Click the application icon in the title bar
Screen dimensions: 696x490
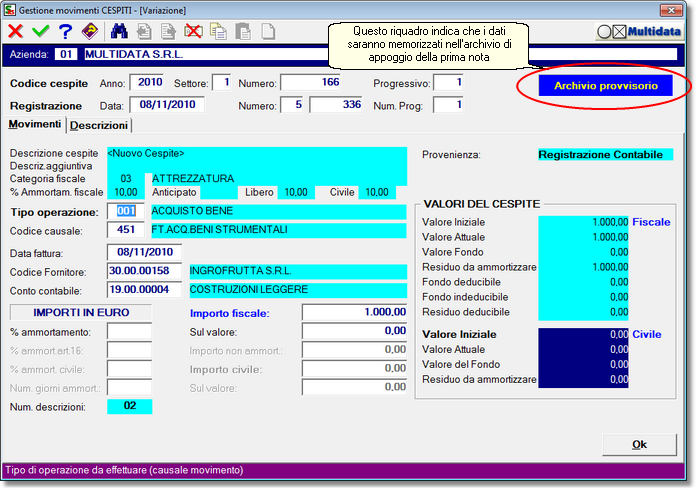tap(9, 10)
